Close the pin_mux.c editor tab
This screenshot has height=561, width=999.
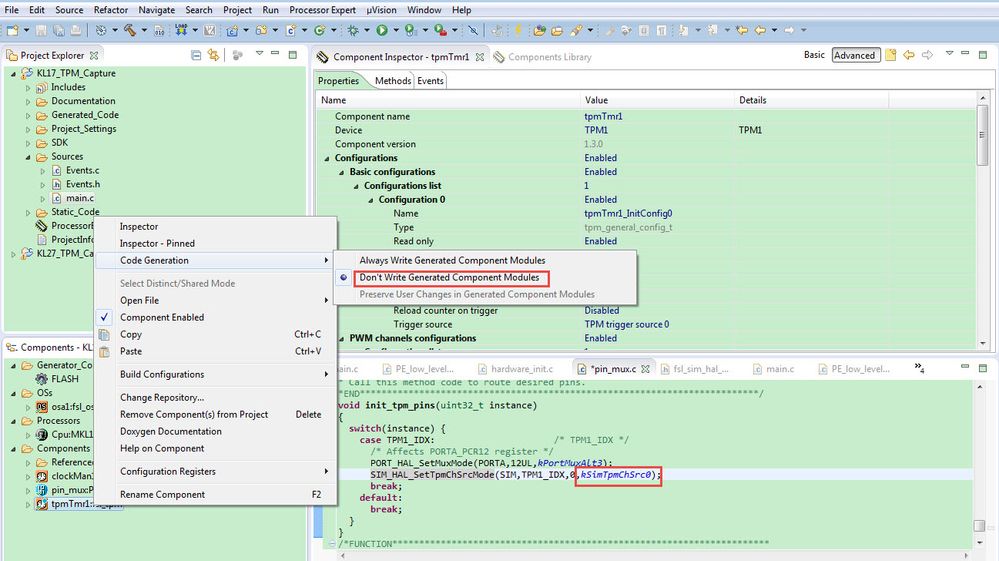pyautogui.click(x=645, y=369)
